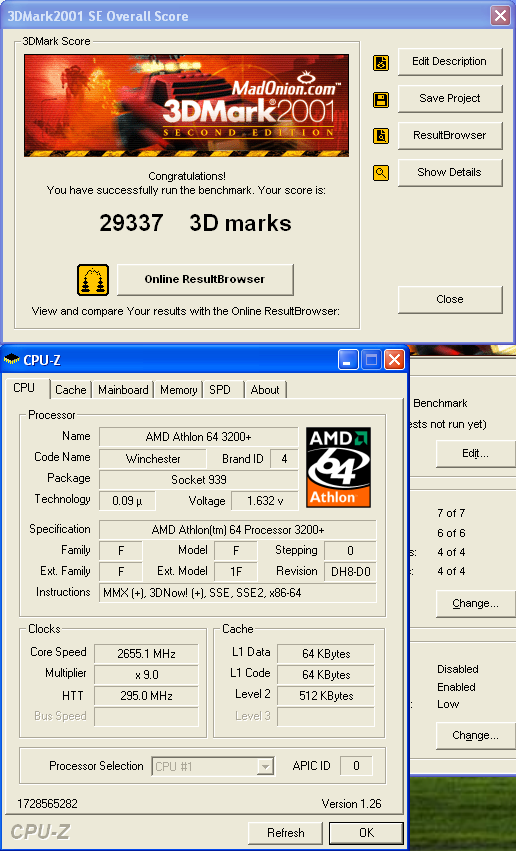The width and height of the screenshot is (516, 851).
Task: Launch the Online ResultBrowser
Action: [x=205, y=280]
